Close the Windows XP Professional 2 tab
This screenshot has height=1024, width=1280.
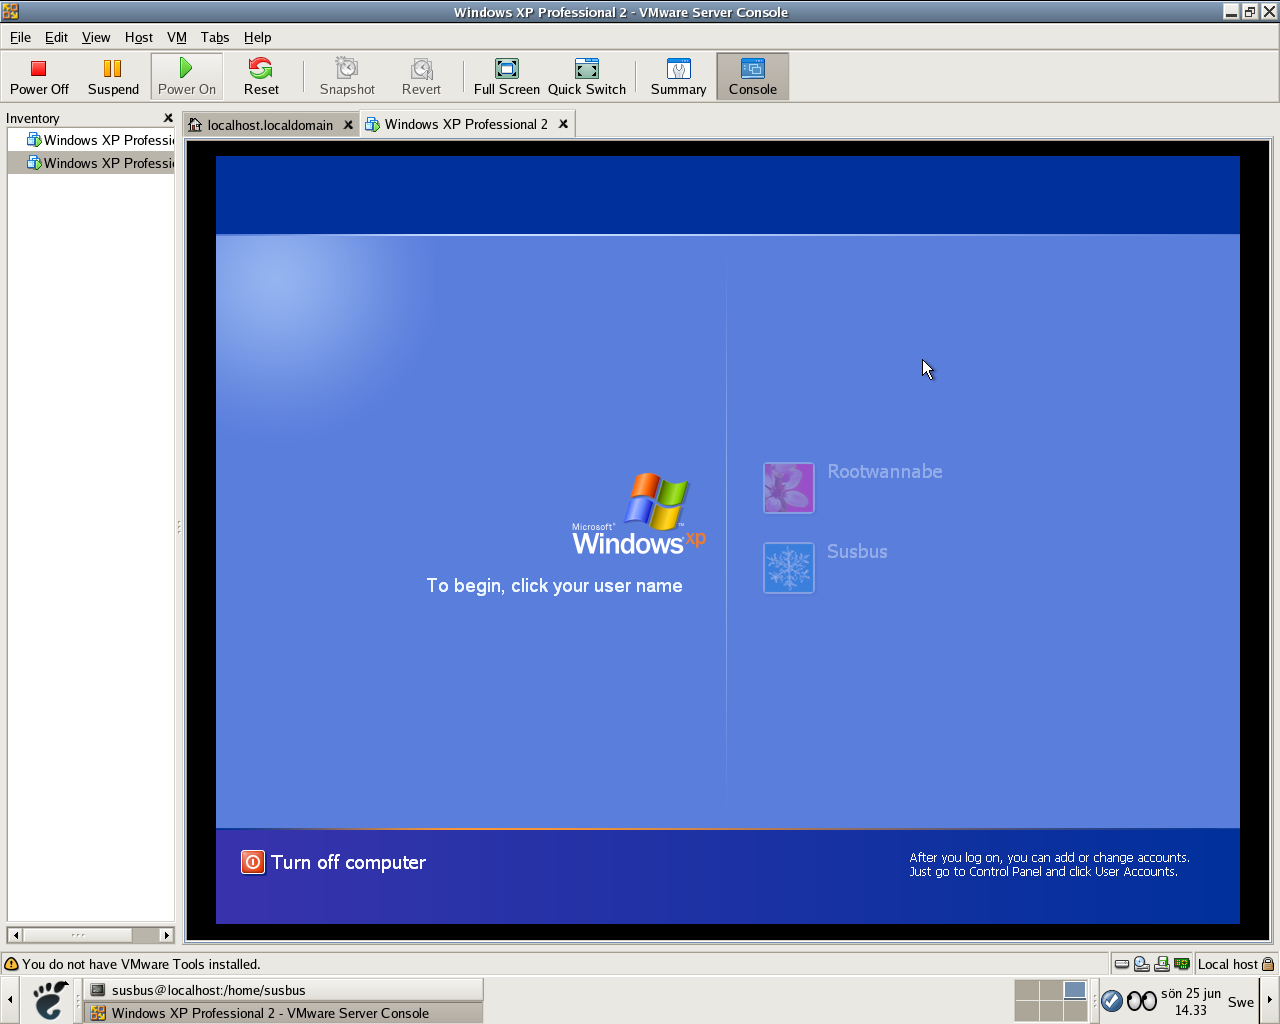point(563,124)
